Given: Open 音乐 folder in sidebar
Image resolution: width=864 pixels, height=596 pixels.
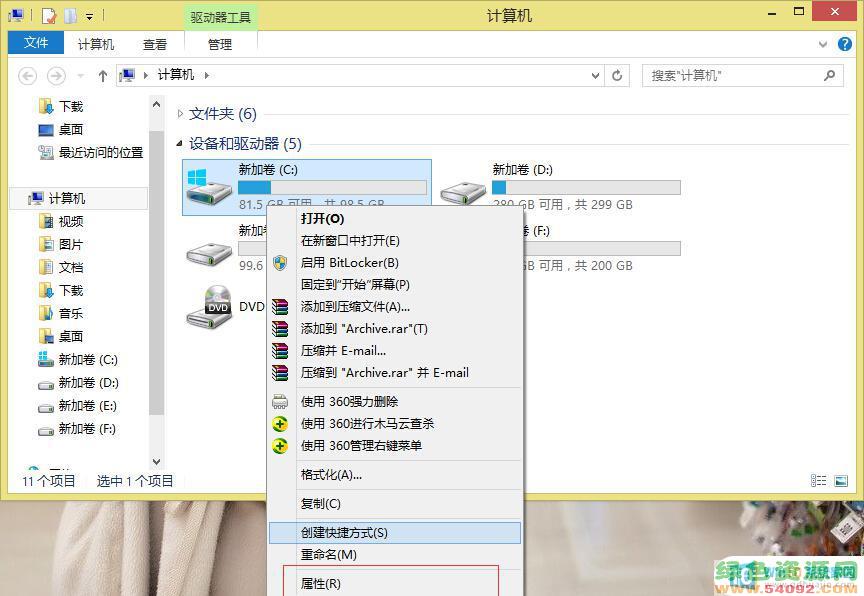Looking at the screenshot, I should coord(61,313).
